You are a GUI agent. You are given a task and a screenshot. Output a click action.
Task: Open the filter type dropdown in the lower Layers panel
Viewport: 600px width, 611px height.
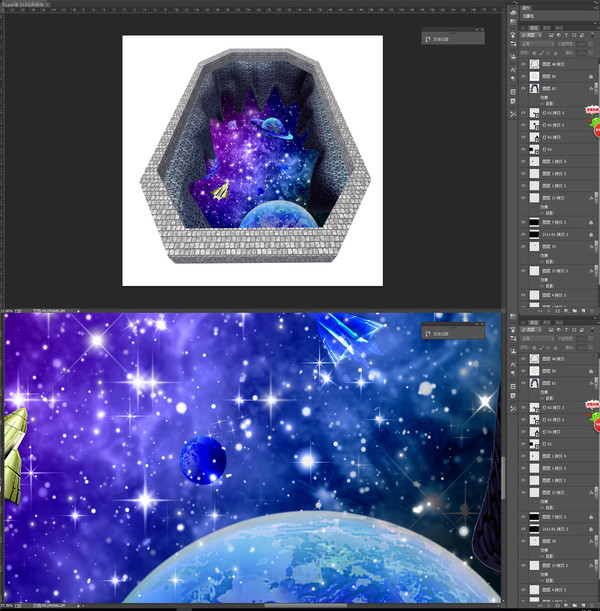531,330
